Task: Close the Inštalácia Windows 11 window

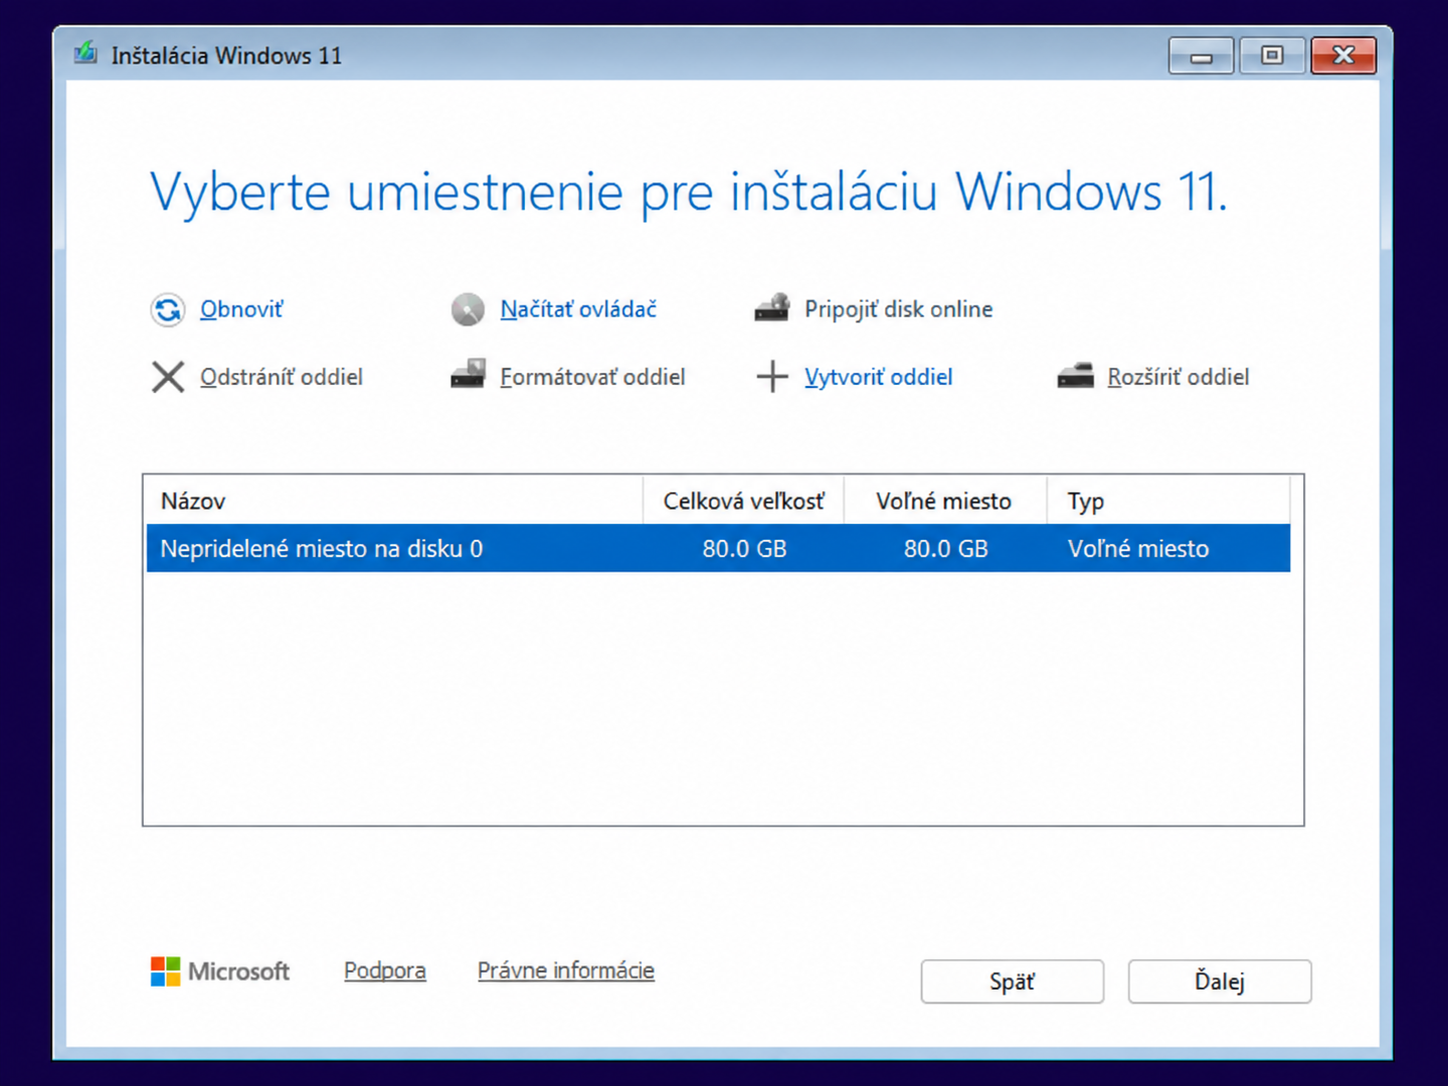Action: click(x=1344, y=56)
